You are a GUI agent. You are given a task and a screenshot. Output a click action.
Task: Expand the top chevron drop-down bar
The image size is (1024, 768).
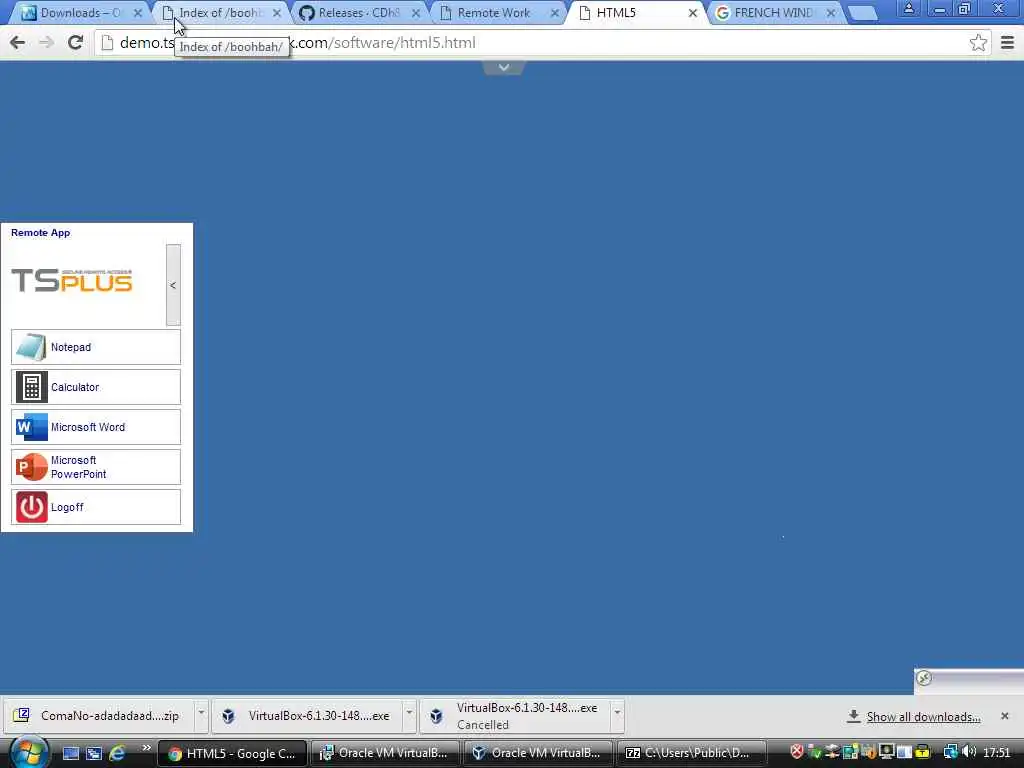tap(504, 67)
